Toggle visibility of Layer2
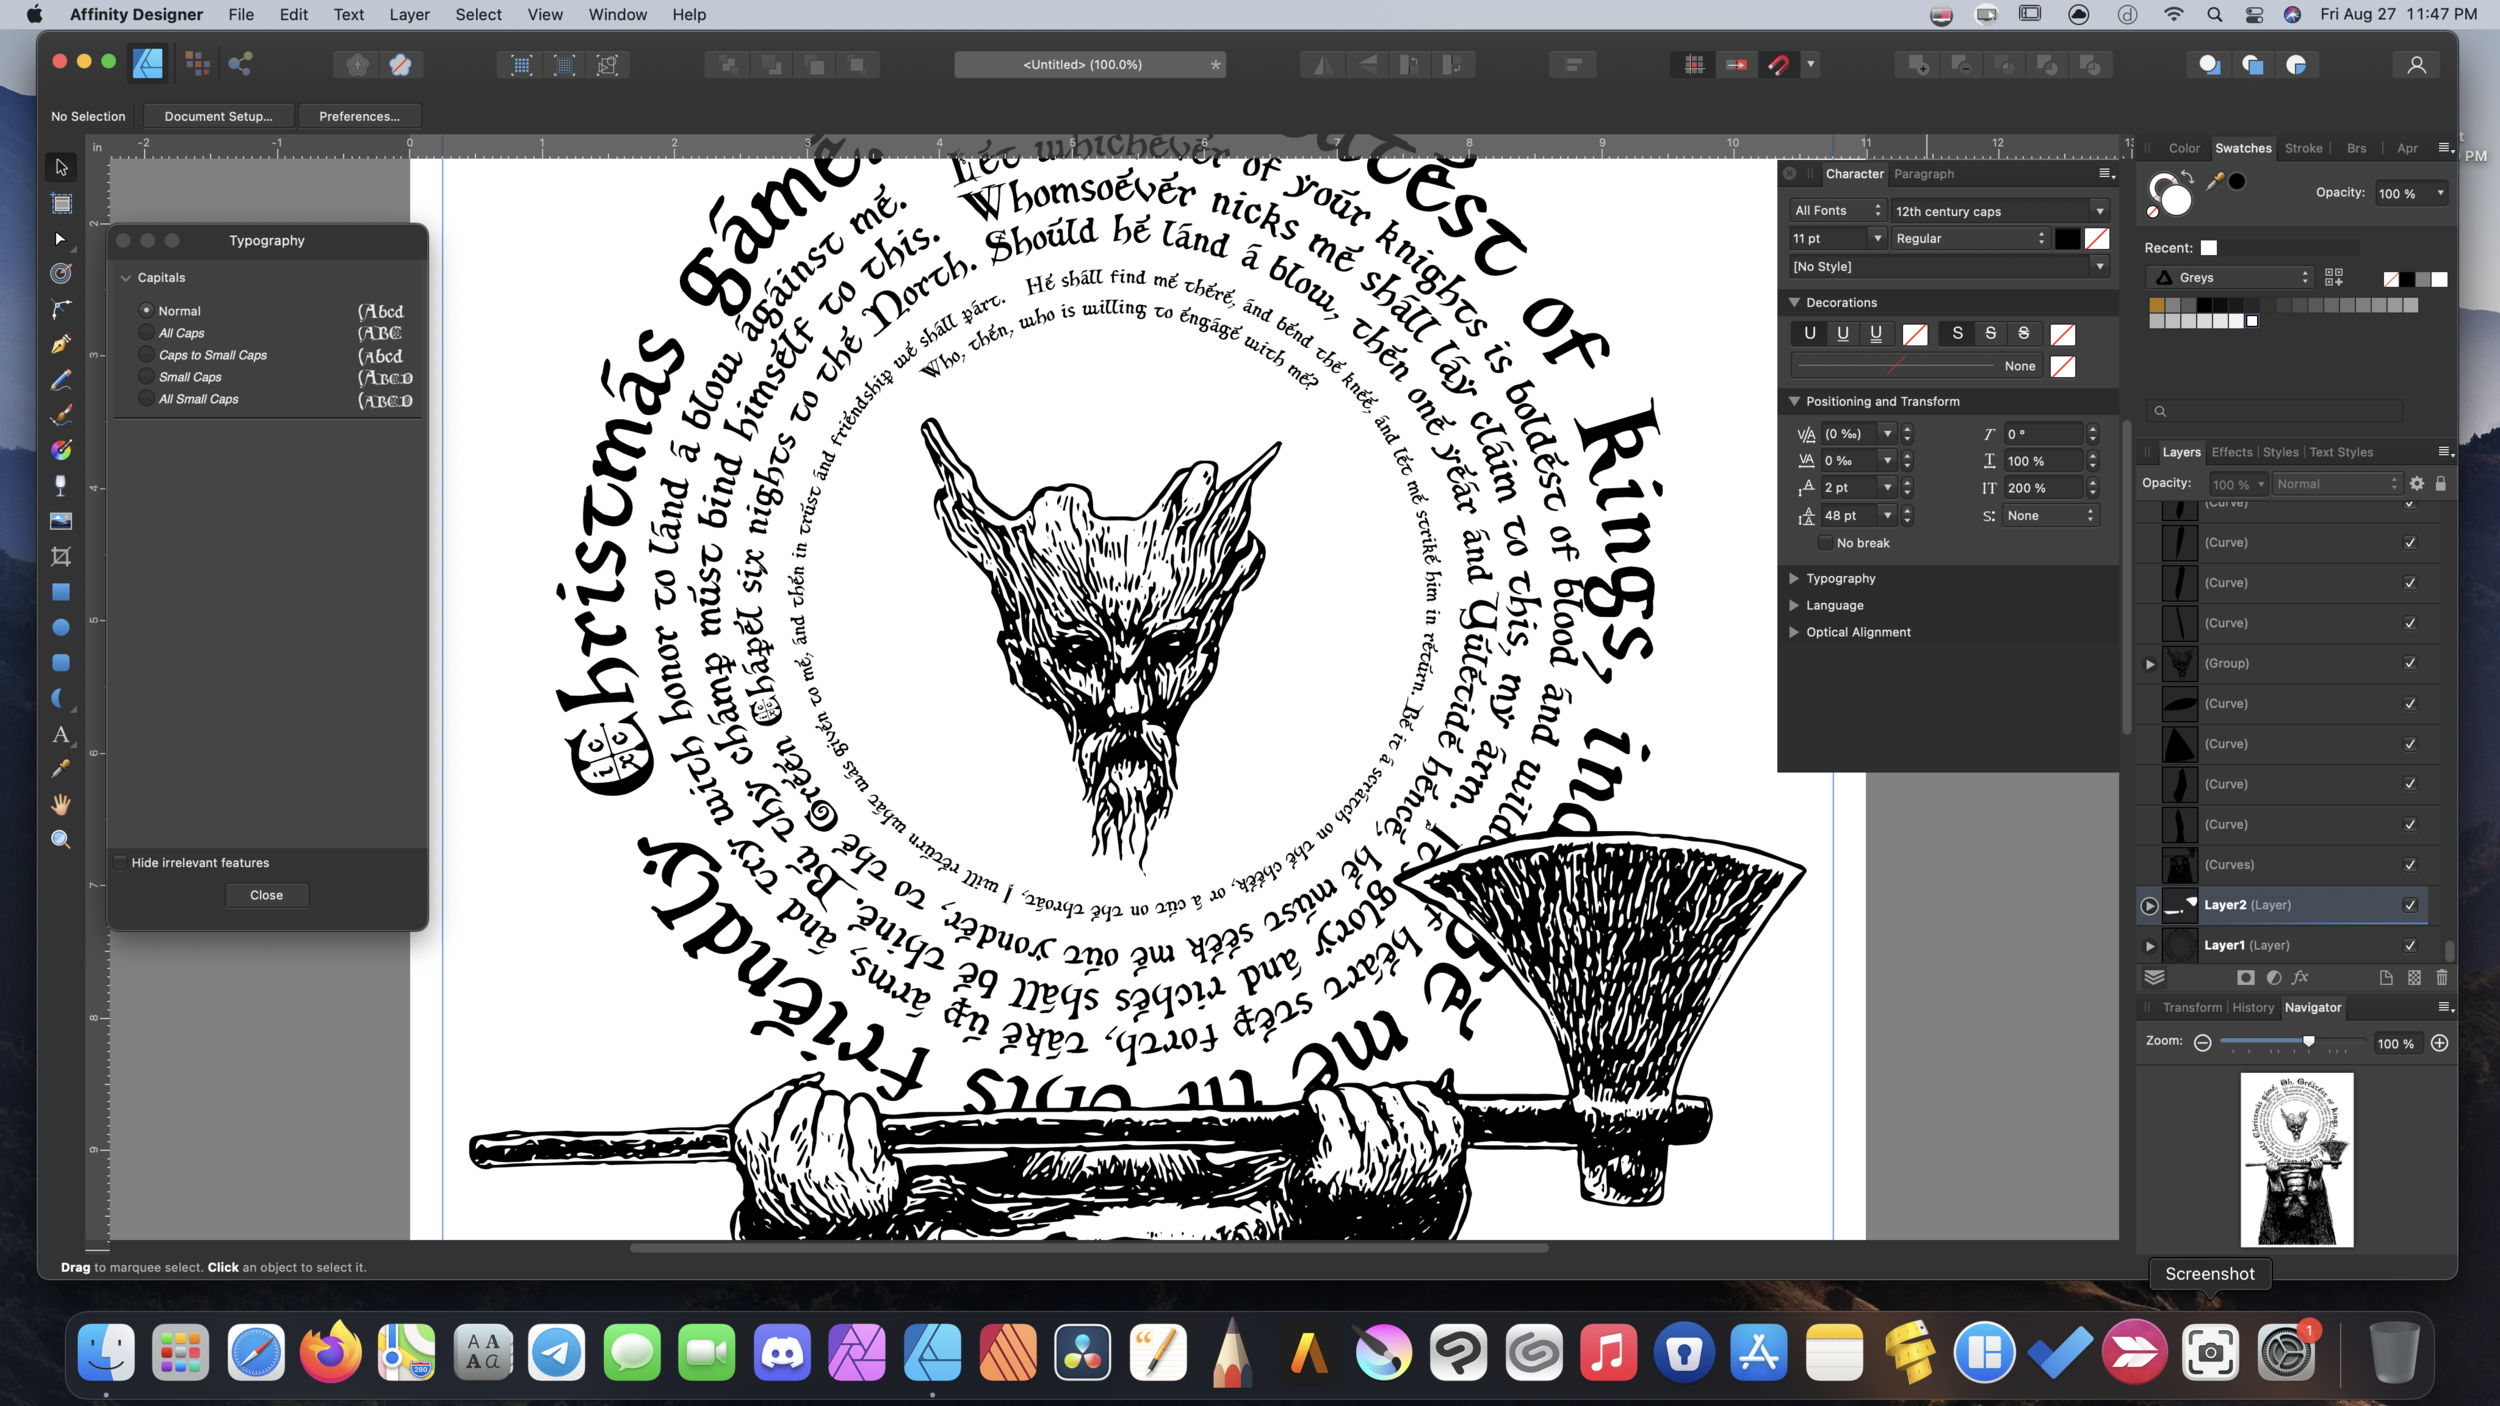The image size is (2500, 1406). (2410, 905)
